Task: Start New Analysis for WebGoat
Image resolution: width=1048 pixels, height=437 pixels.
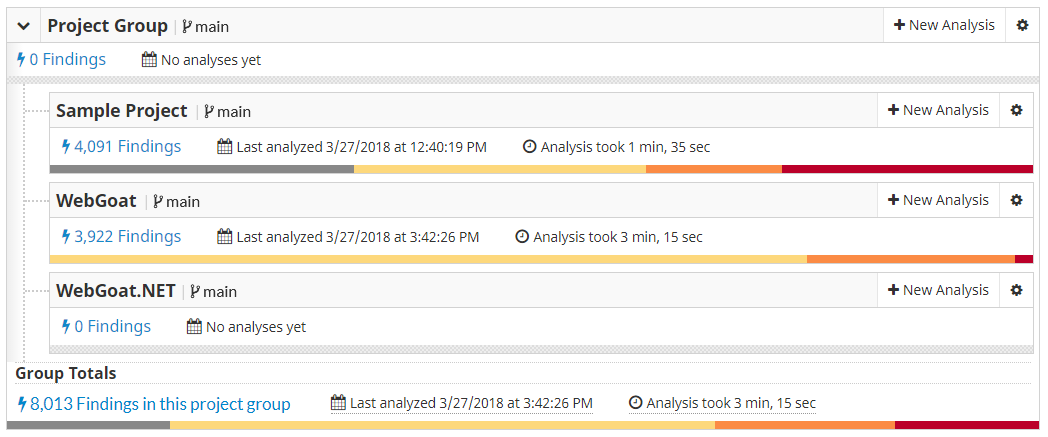Action: coord(938,200)
